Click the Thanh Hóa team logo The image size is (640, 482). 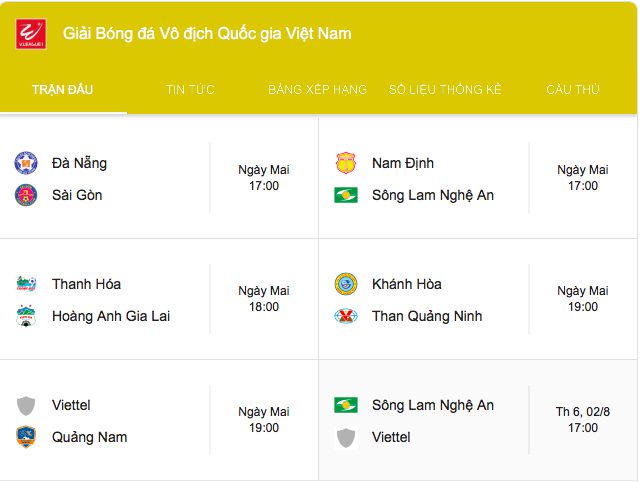coord(26,284)
